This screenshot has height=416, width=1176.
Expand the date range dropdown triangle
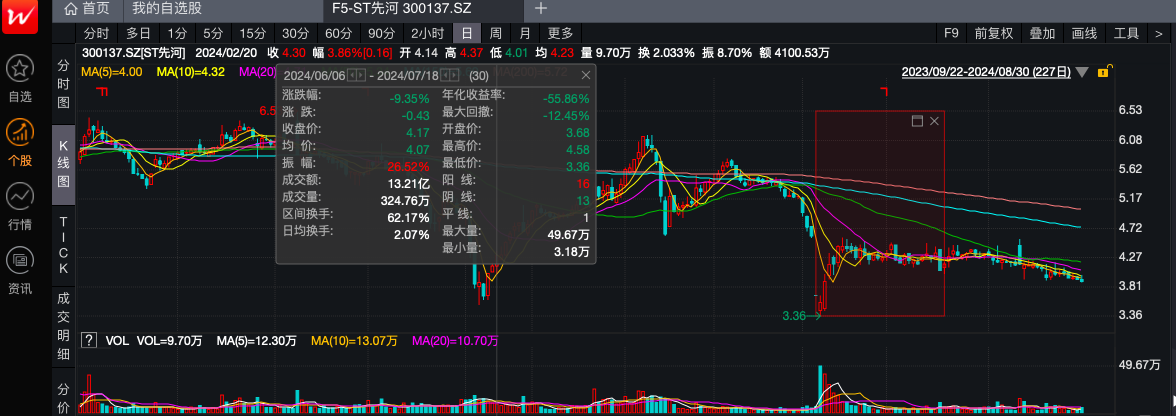[1082, 73]
